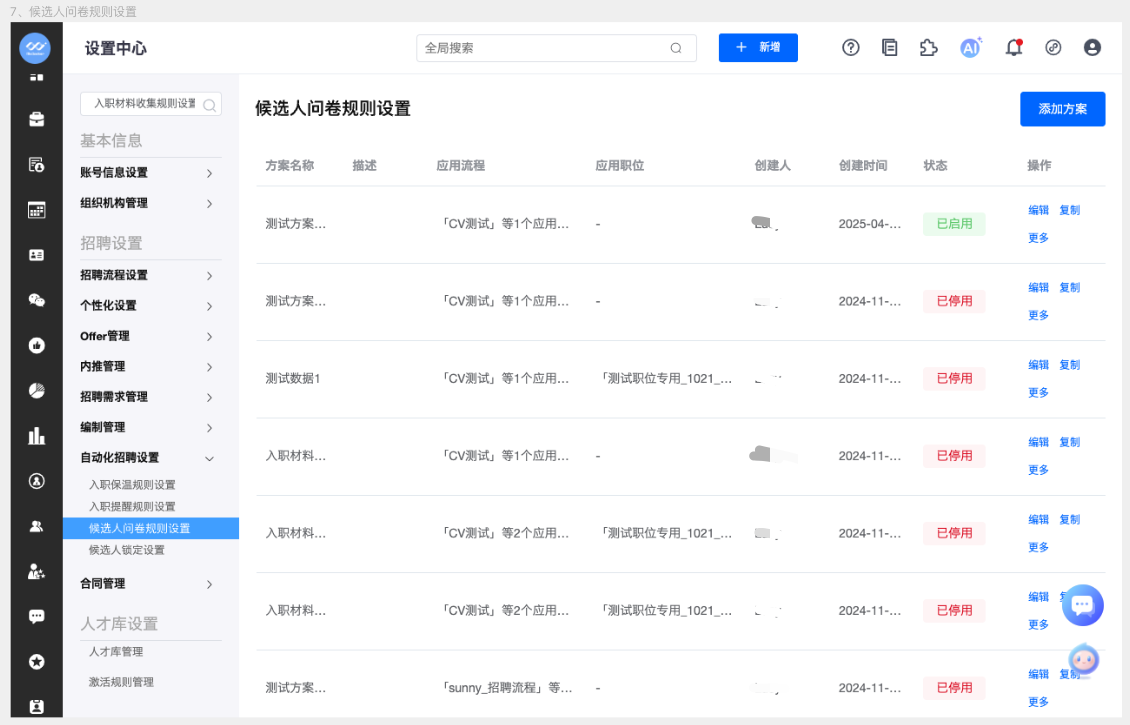Click the blue 新增 button
1130x725 pixels.
coord(758,47)
